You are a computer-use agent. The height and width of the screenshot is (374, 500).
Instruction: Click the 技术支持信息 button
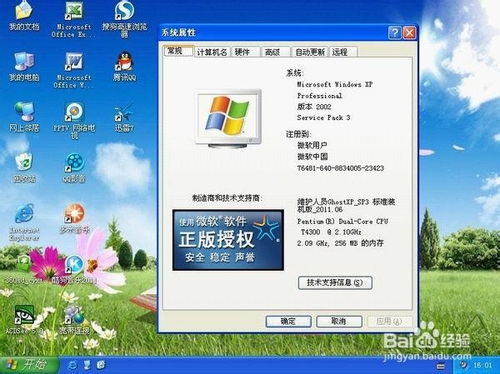click(335, 283)
